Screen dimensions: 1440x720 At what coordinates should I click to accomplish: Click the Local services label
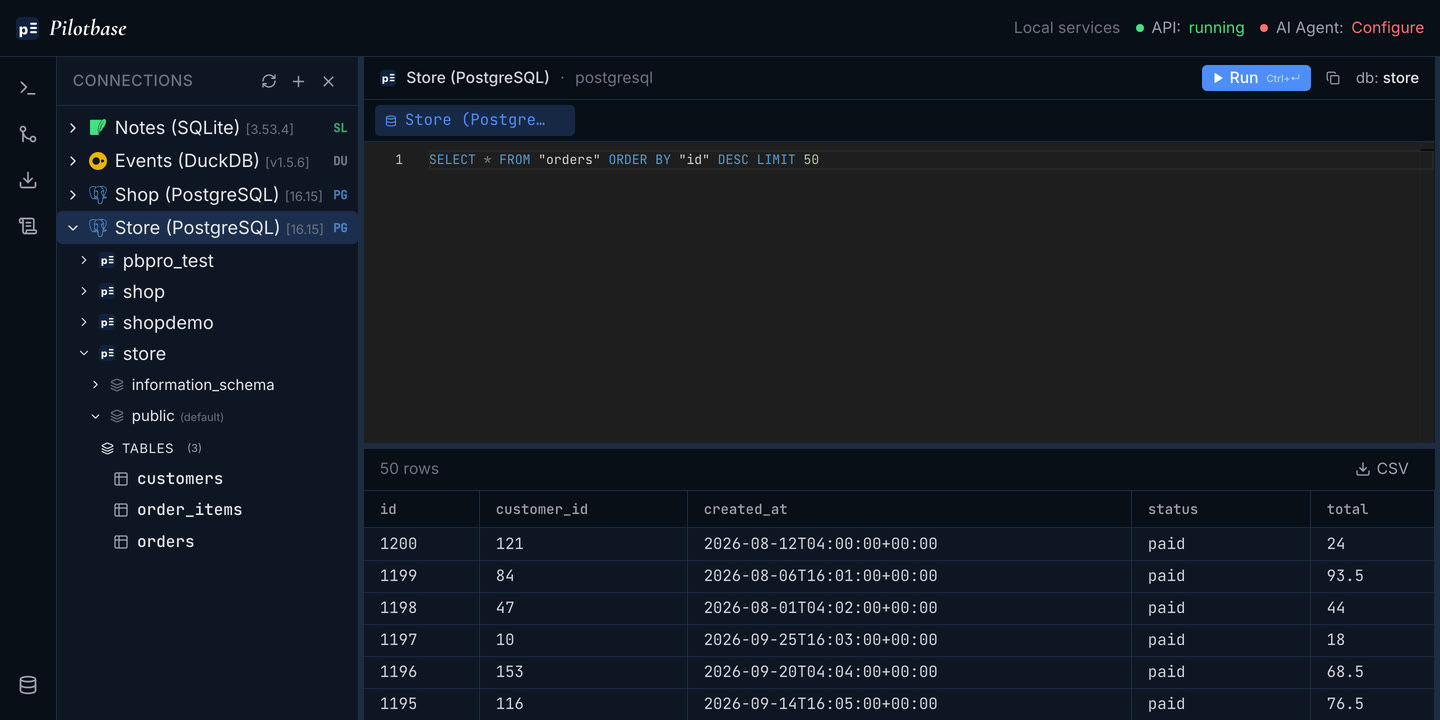[1066, 28]
